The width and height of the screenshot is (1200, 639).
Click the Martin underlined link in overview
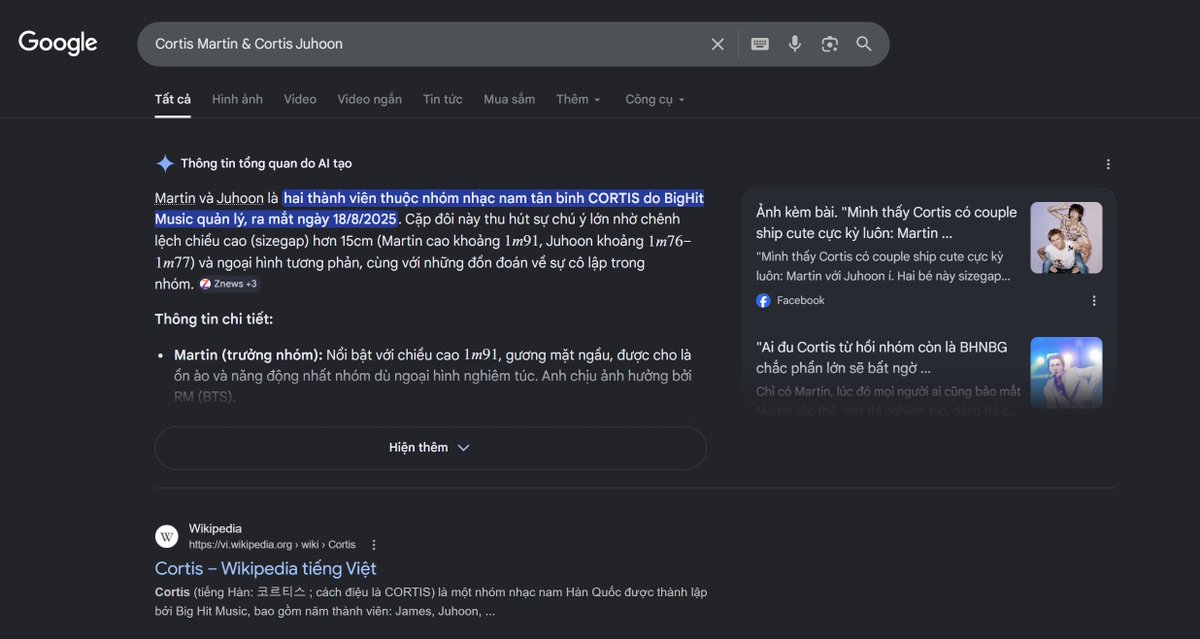pyautogui.click(x=175, y=198)
